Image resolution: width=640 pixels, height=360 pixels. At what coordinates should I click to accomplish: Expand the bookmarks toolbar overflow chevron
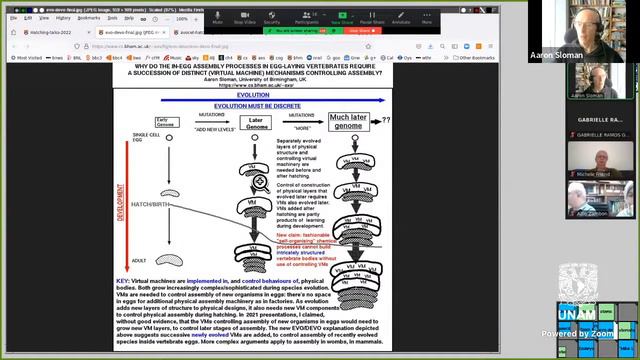click(x=446, y=58)
